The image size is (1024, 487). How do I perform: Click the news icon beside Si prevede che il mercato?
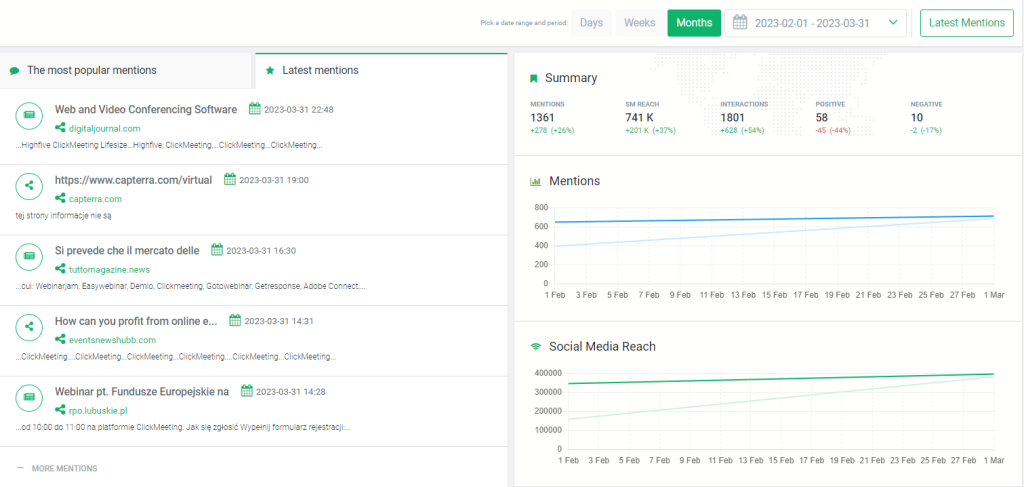[29, 256]
